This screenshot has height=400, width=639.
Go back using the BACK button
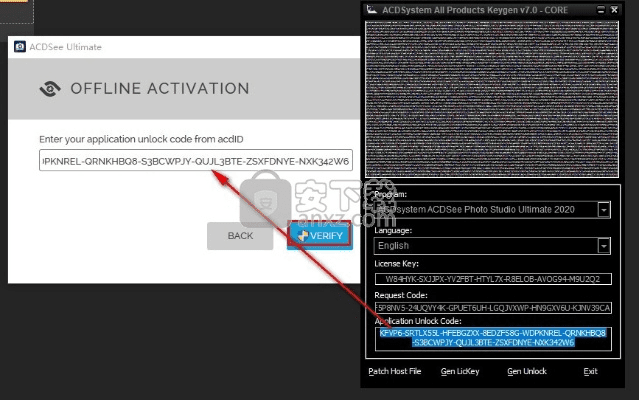pyautogui.click(x=240, y=236)
